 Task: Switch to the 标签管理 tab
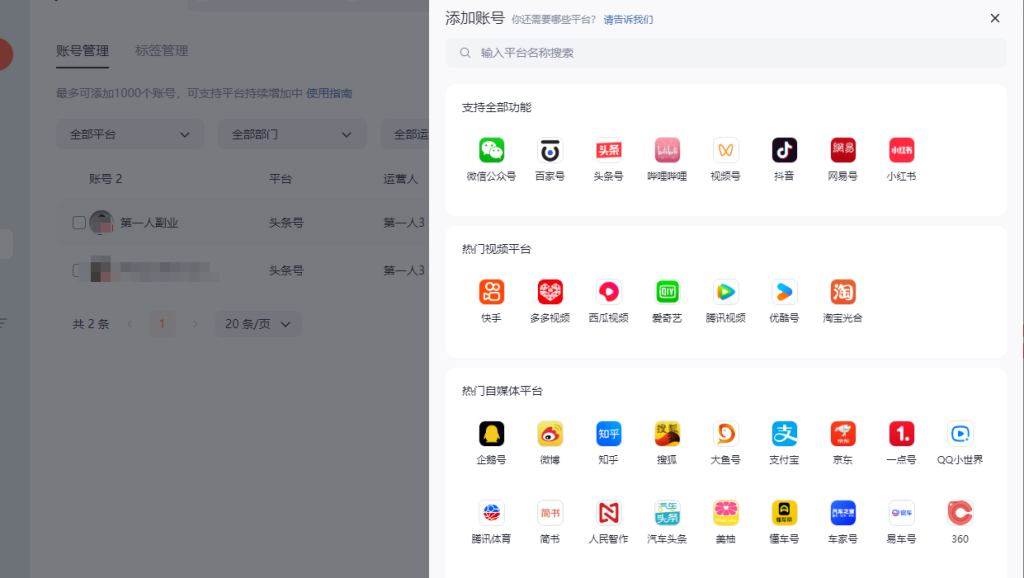(161, 51)
